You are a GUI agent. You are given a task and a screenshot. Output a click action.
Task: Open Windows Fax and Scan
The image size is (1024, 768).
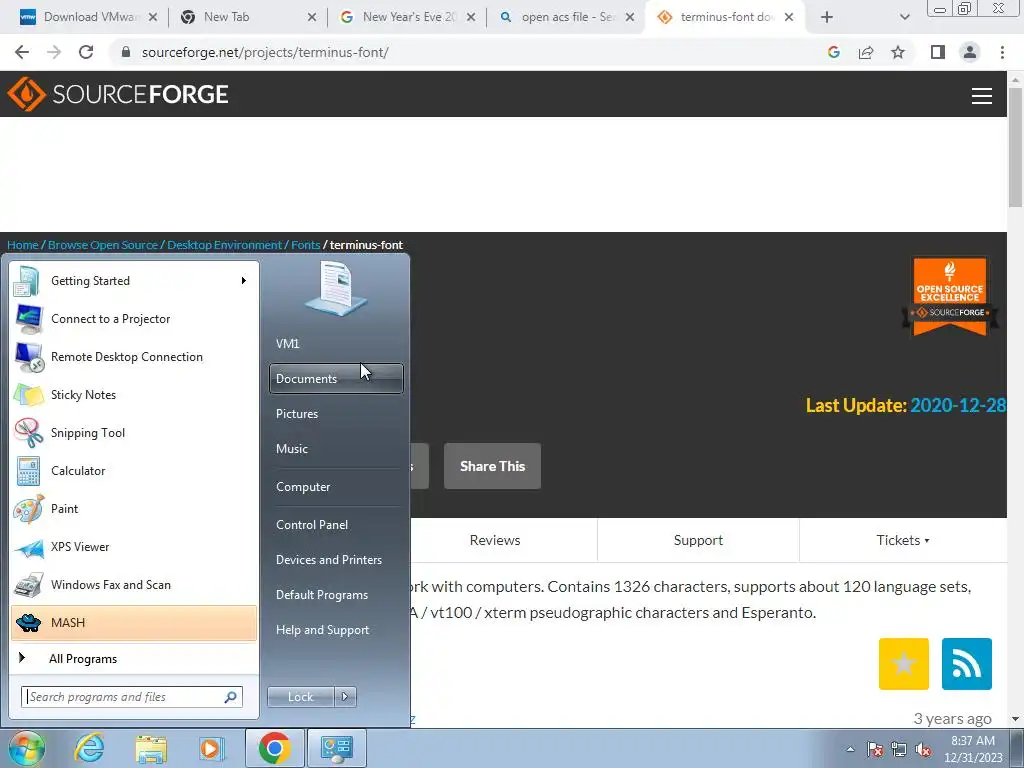click(134, 584)
